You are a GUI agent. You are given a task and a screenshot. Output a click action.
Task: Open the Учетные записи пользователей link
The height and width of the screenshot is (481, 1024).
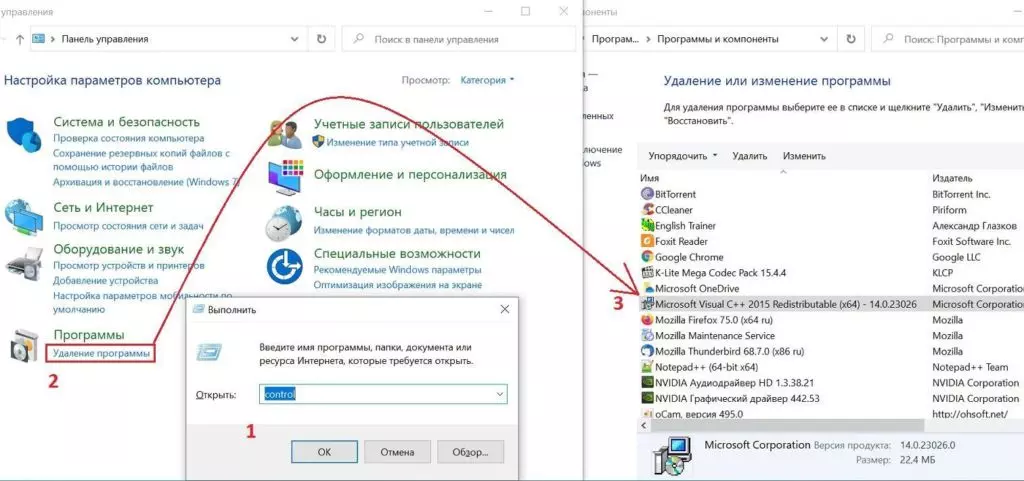pos(409,124)
